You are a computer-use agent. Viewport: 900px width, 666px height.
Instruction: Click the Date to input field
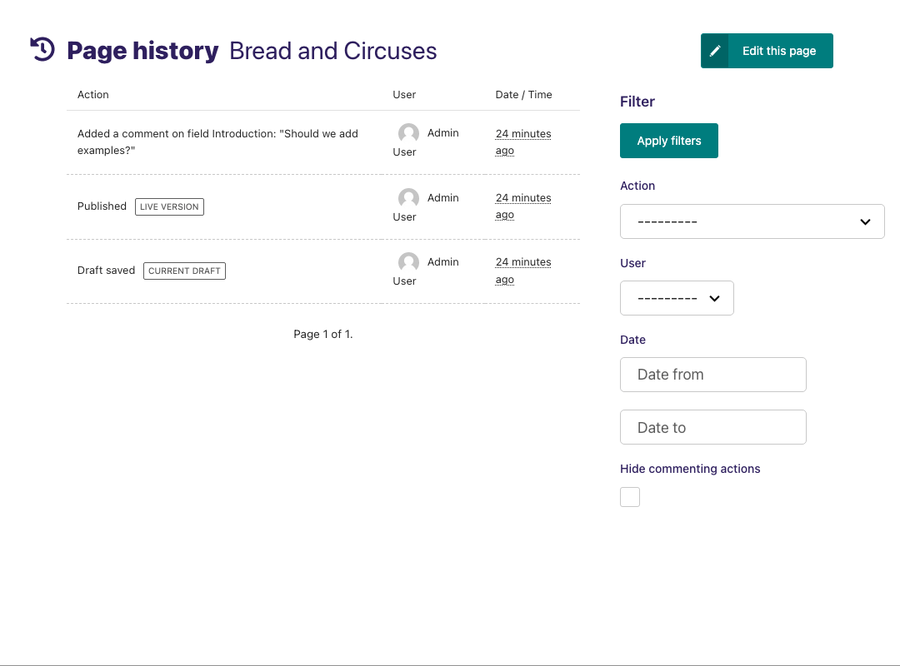pyautogui.click(x=713, y=427)
